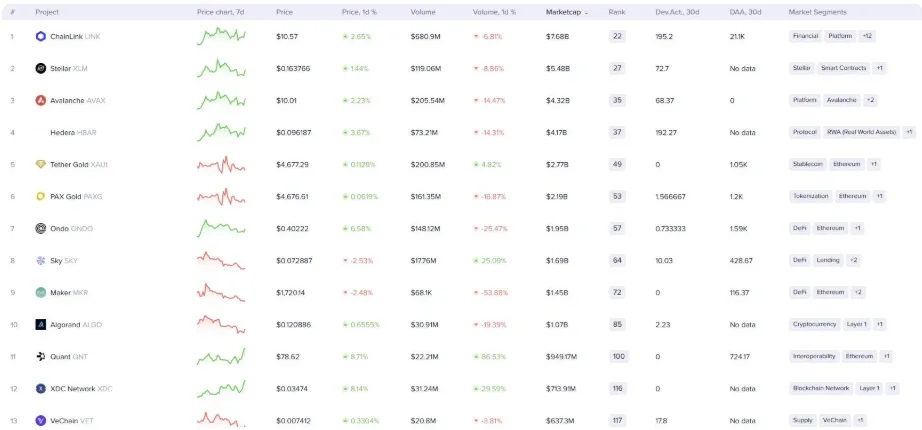Expand Hedera row's +1 segments tag
Screen dimensions: 922x430
[x=909, y=132]
